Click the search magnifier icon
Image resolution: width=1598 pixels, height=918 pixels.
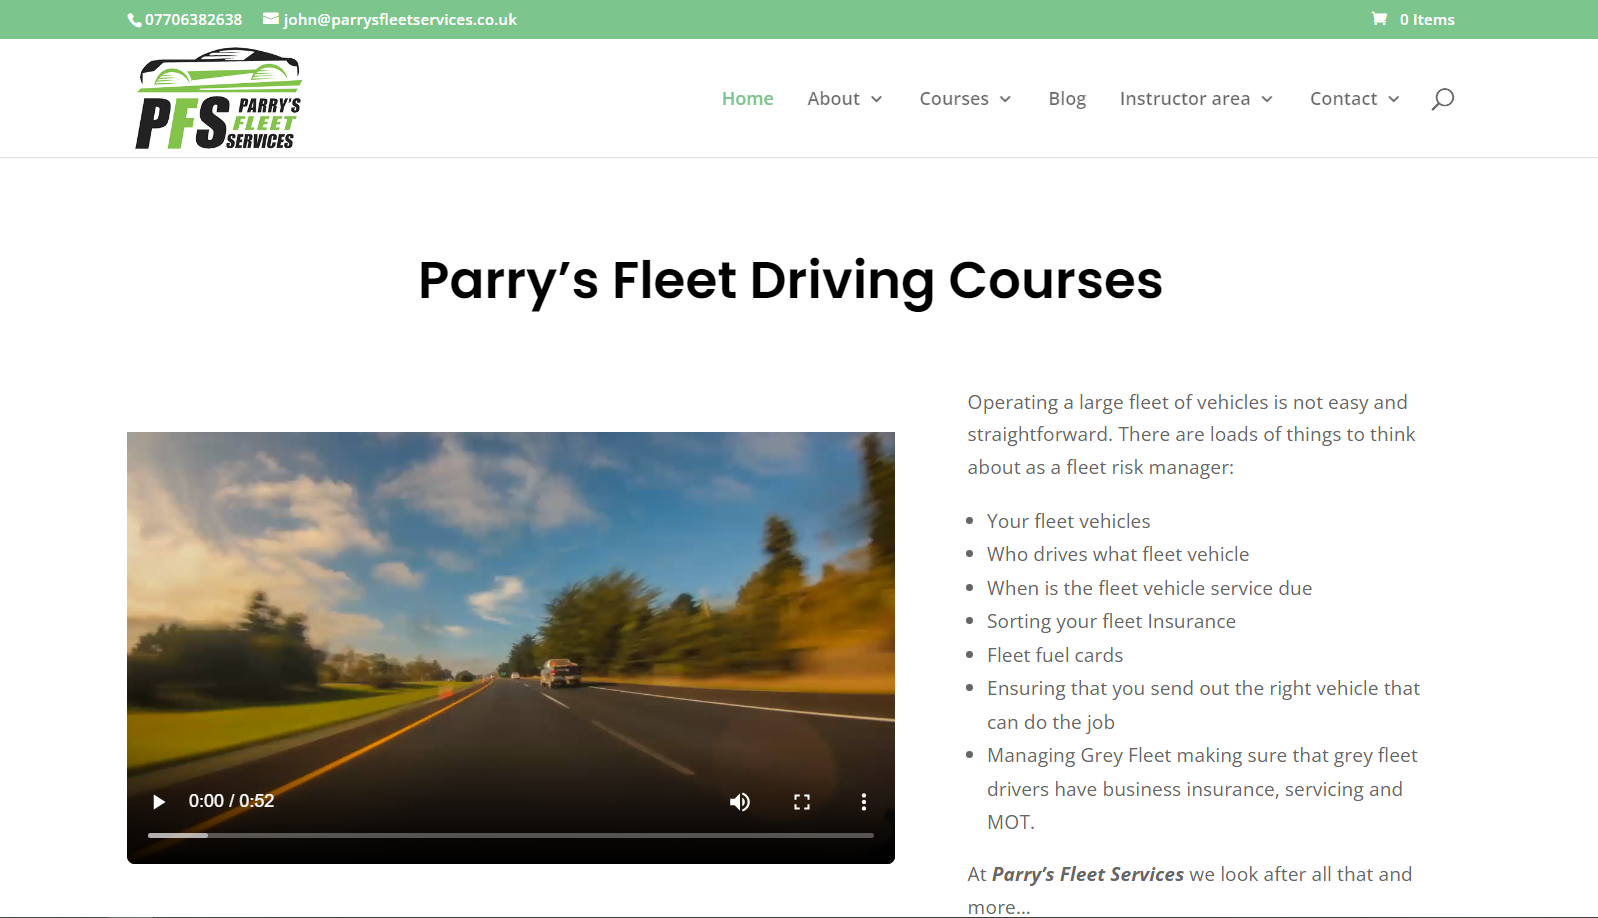pyautogui.click(x=1442, y=99)
